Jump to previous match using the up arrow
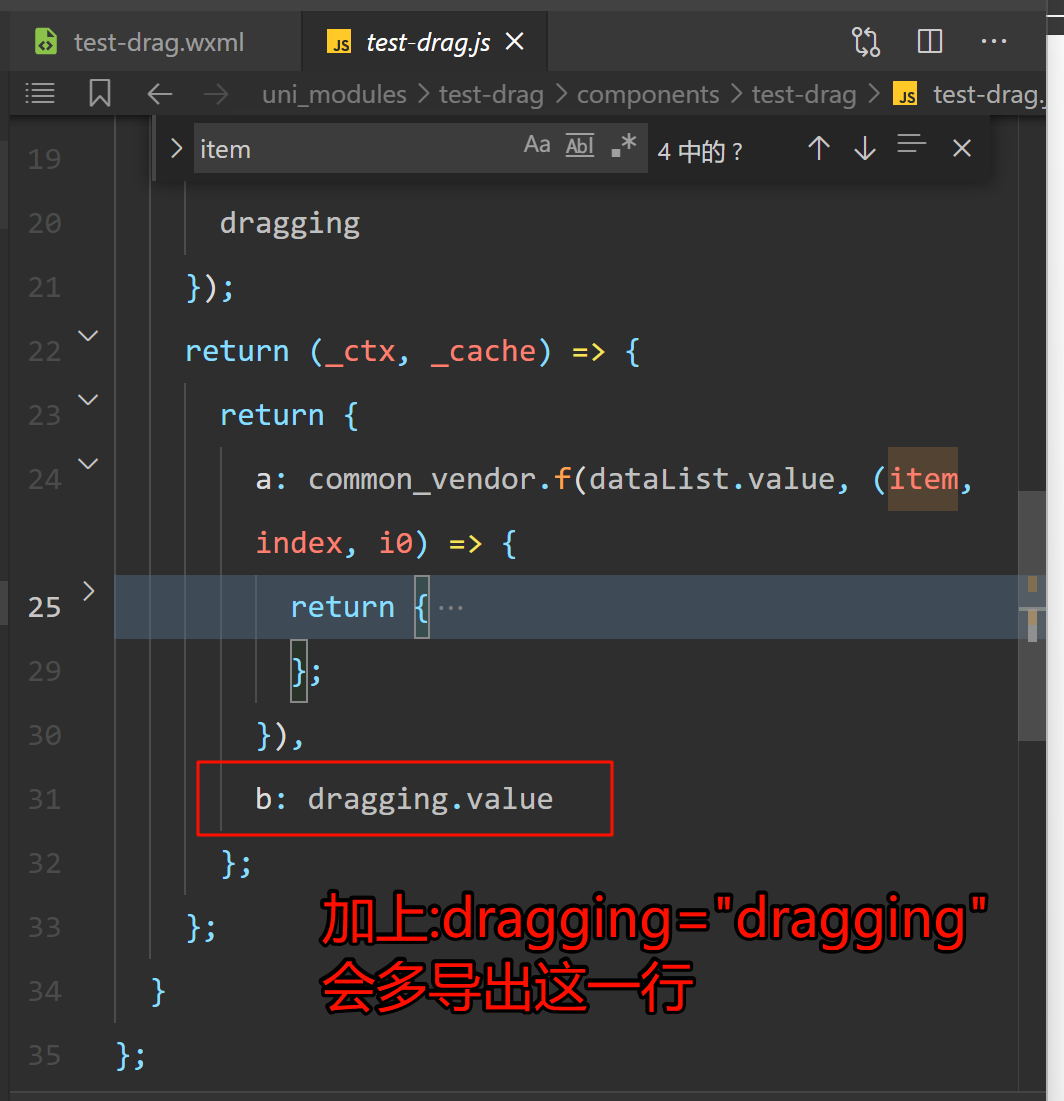This screenshot has height=1101, width=1064. (x=819, y=149)
